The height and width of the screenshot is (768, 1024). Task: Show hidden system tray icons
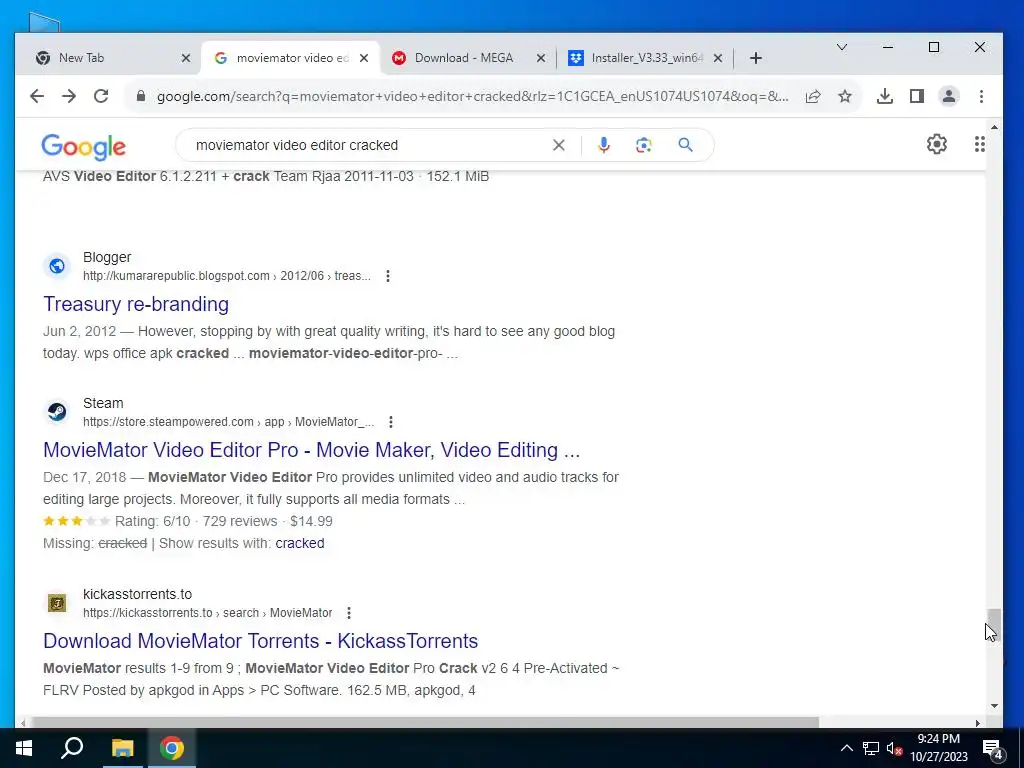[x=846, y=748]
